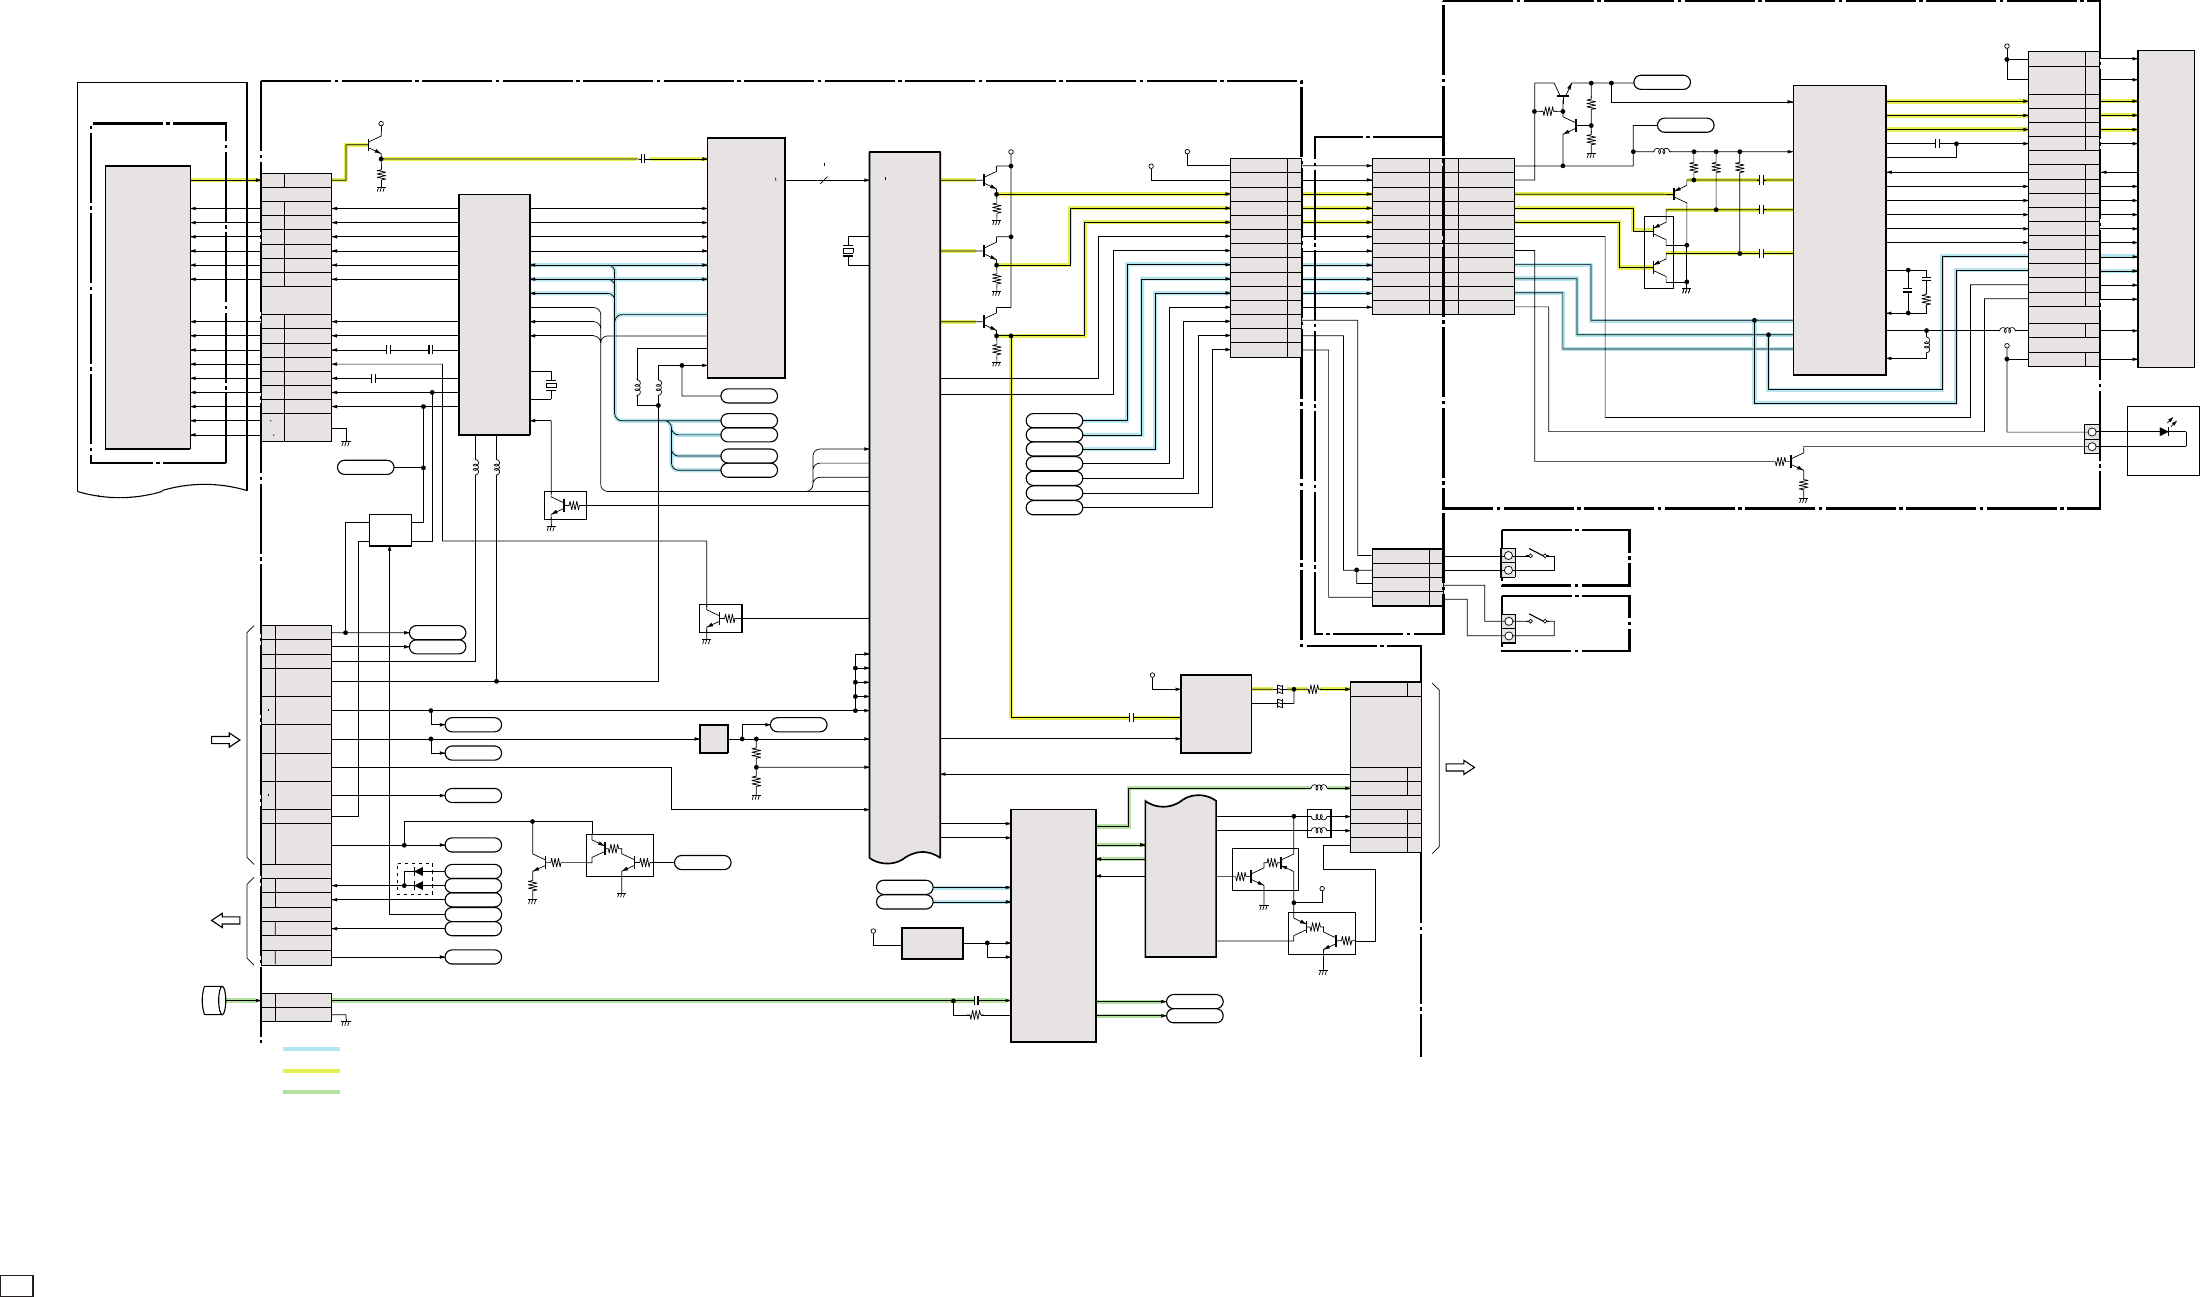Select the small gray square block mid-diagram
The image size is (2200, 1297).
[x=713, y=739]
